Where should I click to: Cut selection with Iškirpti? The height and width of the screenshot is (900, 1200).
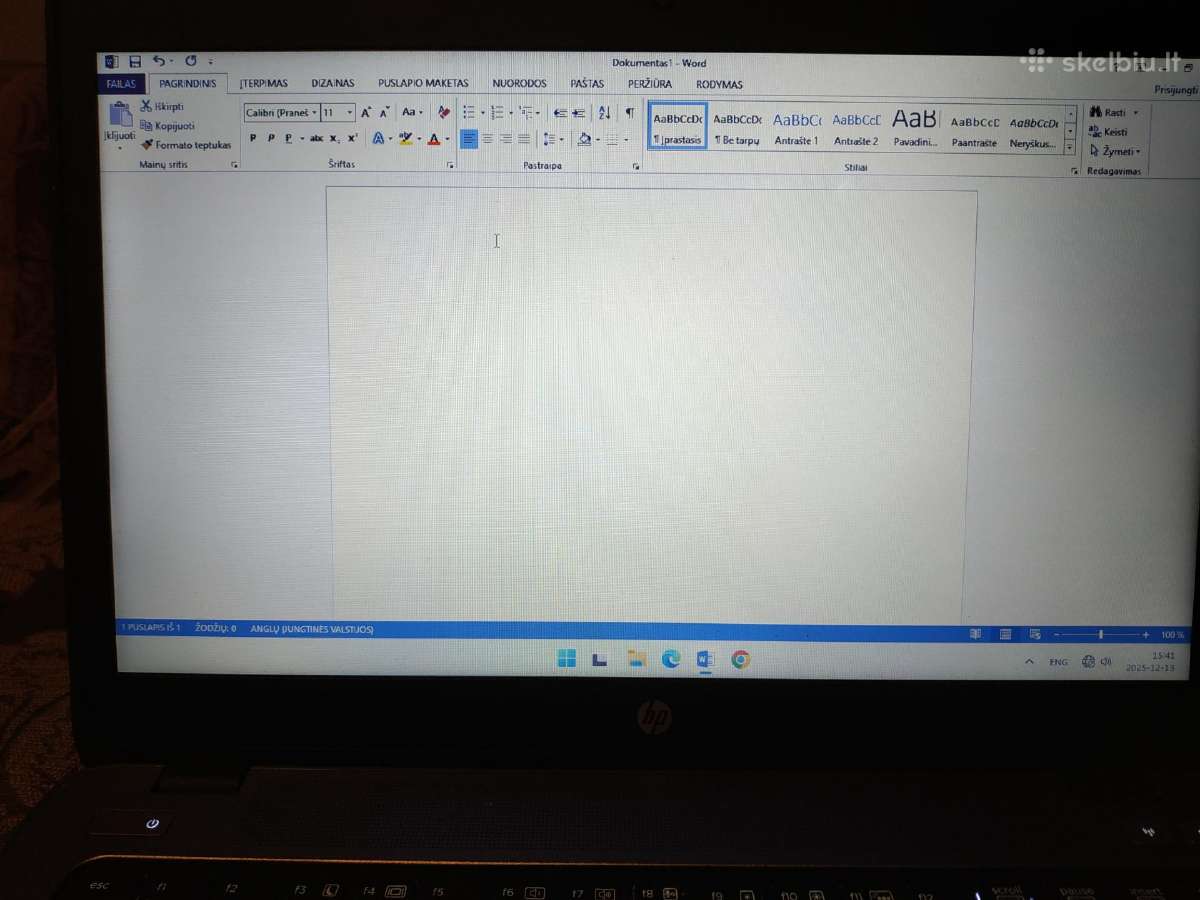click(x=162, y=106)
